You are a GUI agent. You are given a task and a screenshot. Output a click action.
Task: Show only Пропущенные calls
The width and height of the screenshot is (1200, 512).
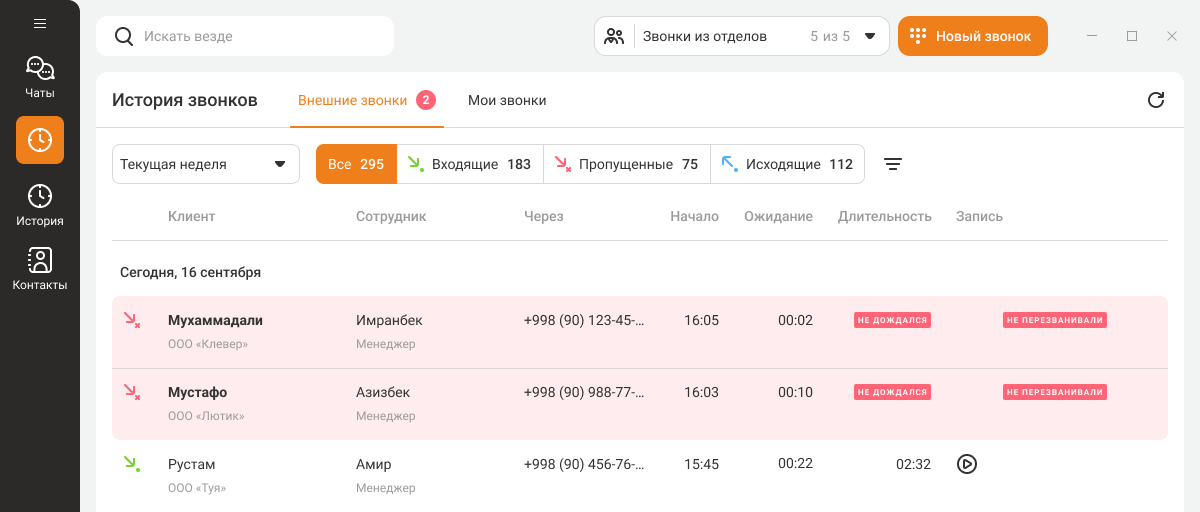[627, 164]
